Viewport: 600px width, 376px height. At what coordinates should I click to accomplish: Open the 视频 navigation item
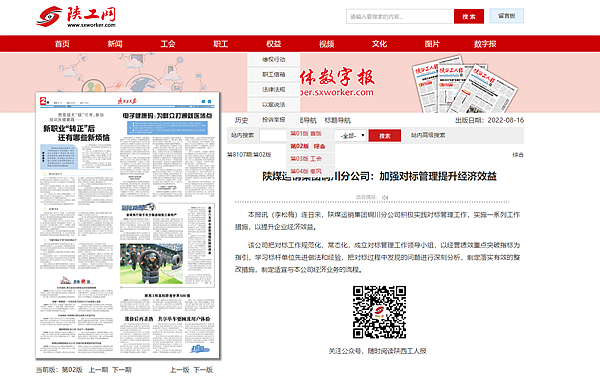326,44
